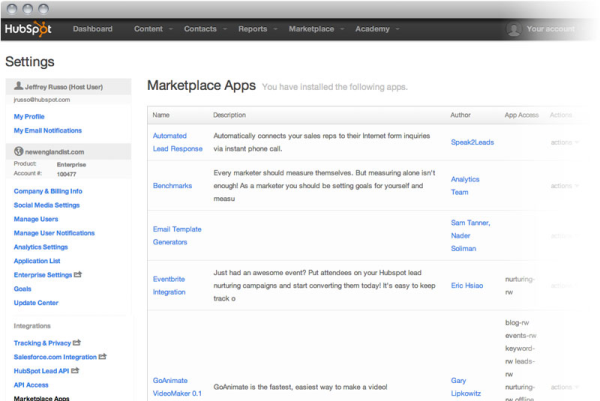Open the Academy menu
The width and height of the screenshot is (600, 401).
pyautogui.click(x=376, y=30)
